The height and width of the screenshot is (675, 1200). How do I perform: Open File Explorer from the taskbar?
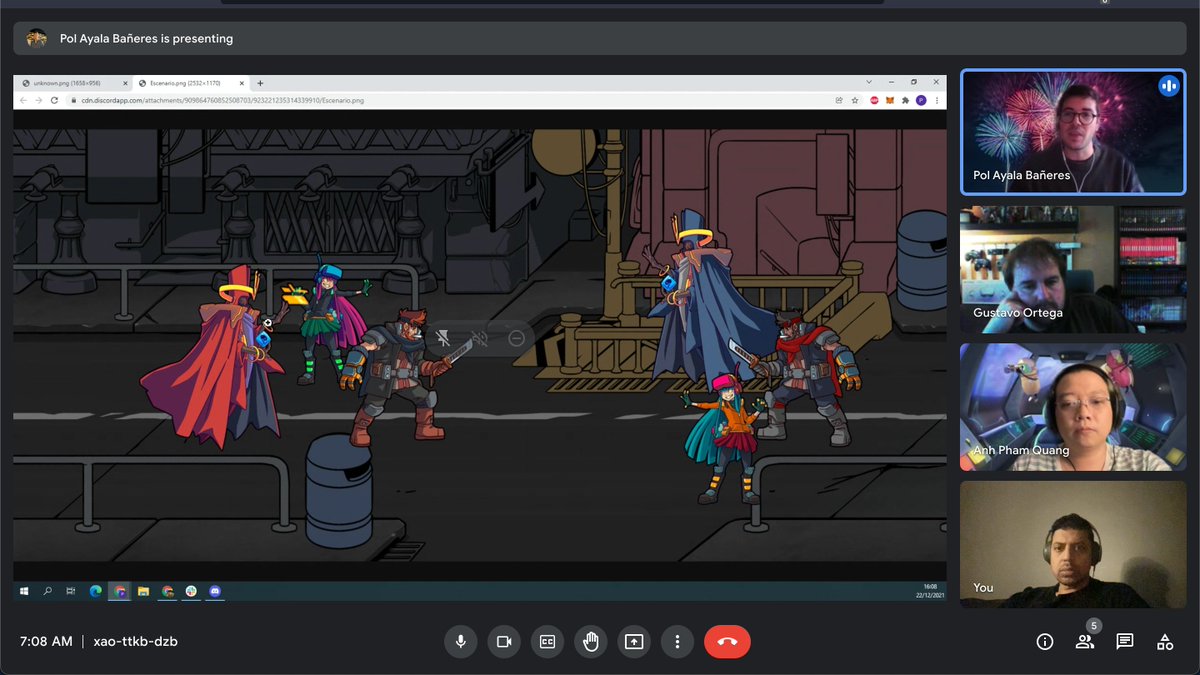pos(143,591)
